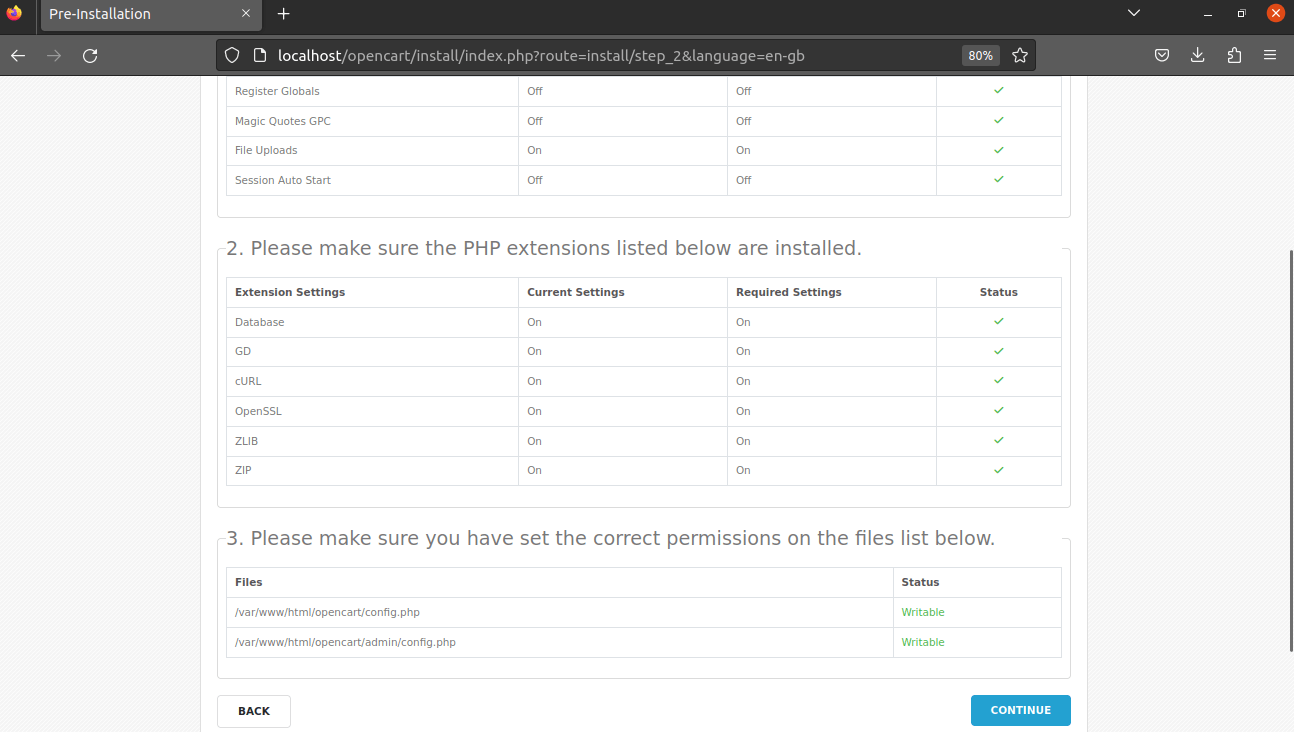The width and height of the screenshot is (1294, 732).
Task: Click the Extension Settings column header
Action: 290,292
